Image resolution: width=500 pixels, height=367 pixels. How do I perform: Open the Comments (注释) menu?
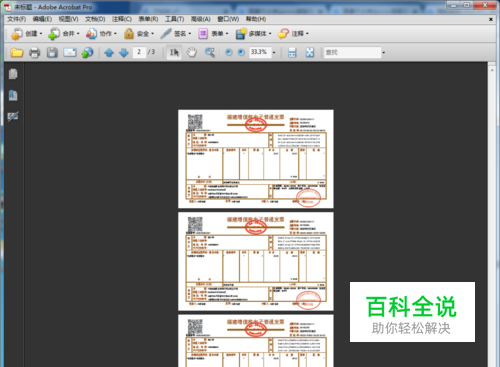tap(122, 19)
